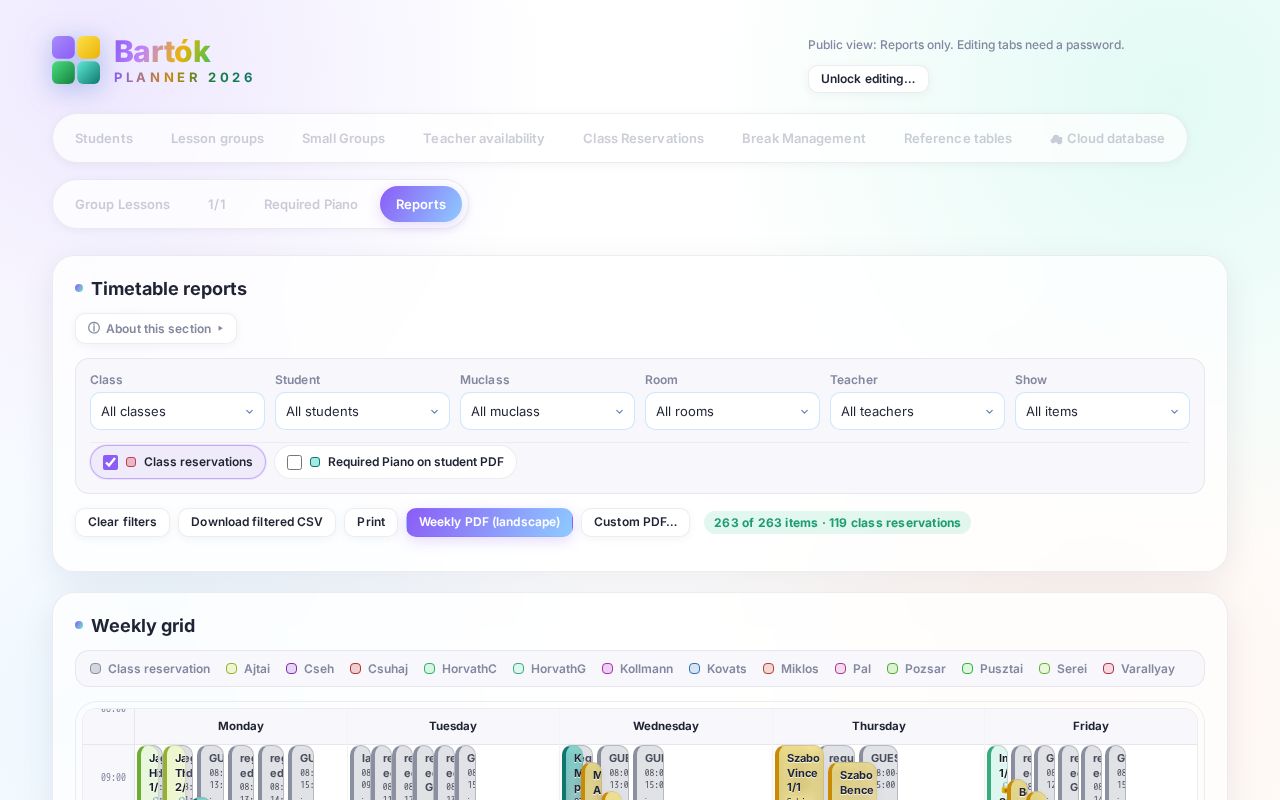Image resolution: width=1280 pixels, height=800 pixels.
Task: Open the Lesson groups tab
Action: (217, 138)
